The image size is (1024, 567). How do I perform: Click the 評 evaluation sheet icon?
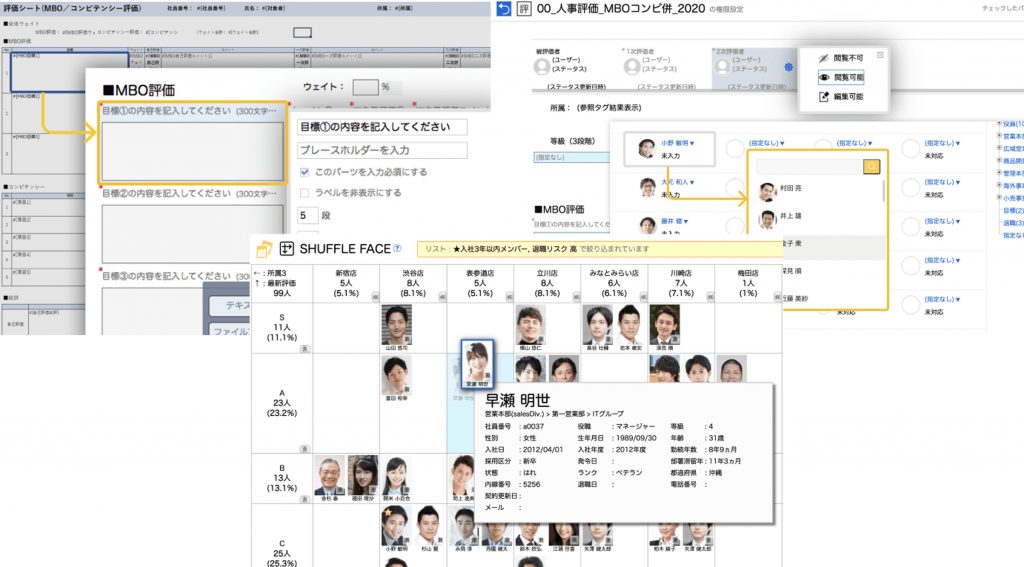click(x=523, y=9)
